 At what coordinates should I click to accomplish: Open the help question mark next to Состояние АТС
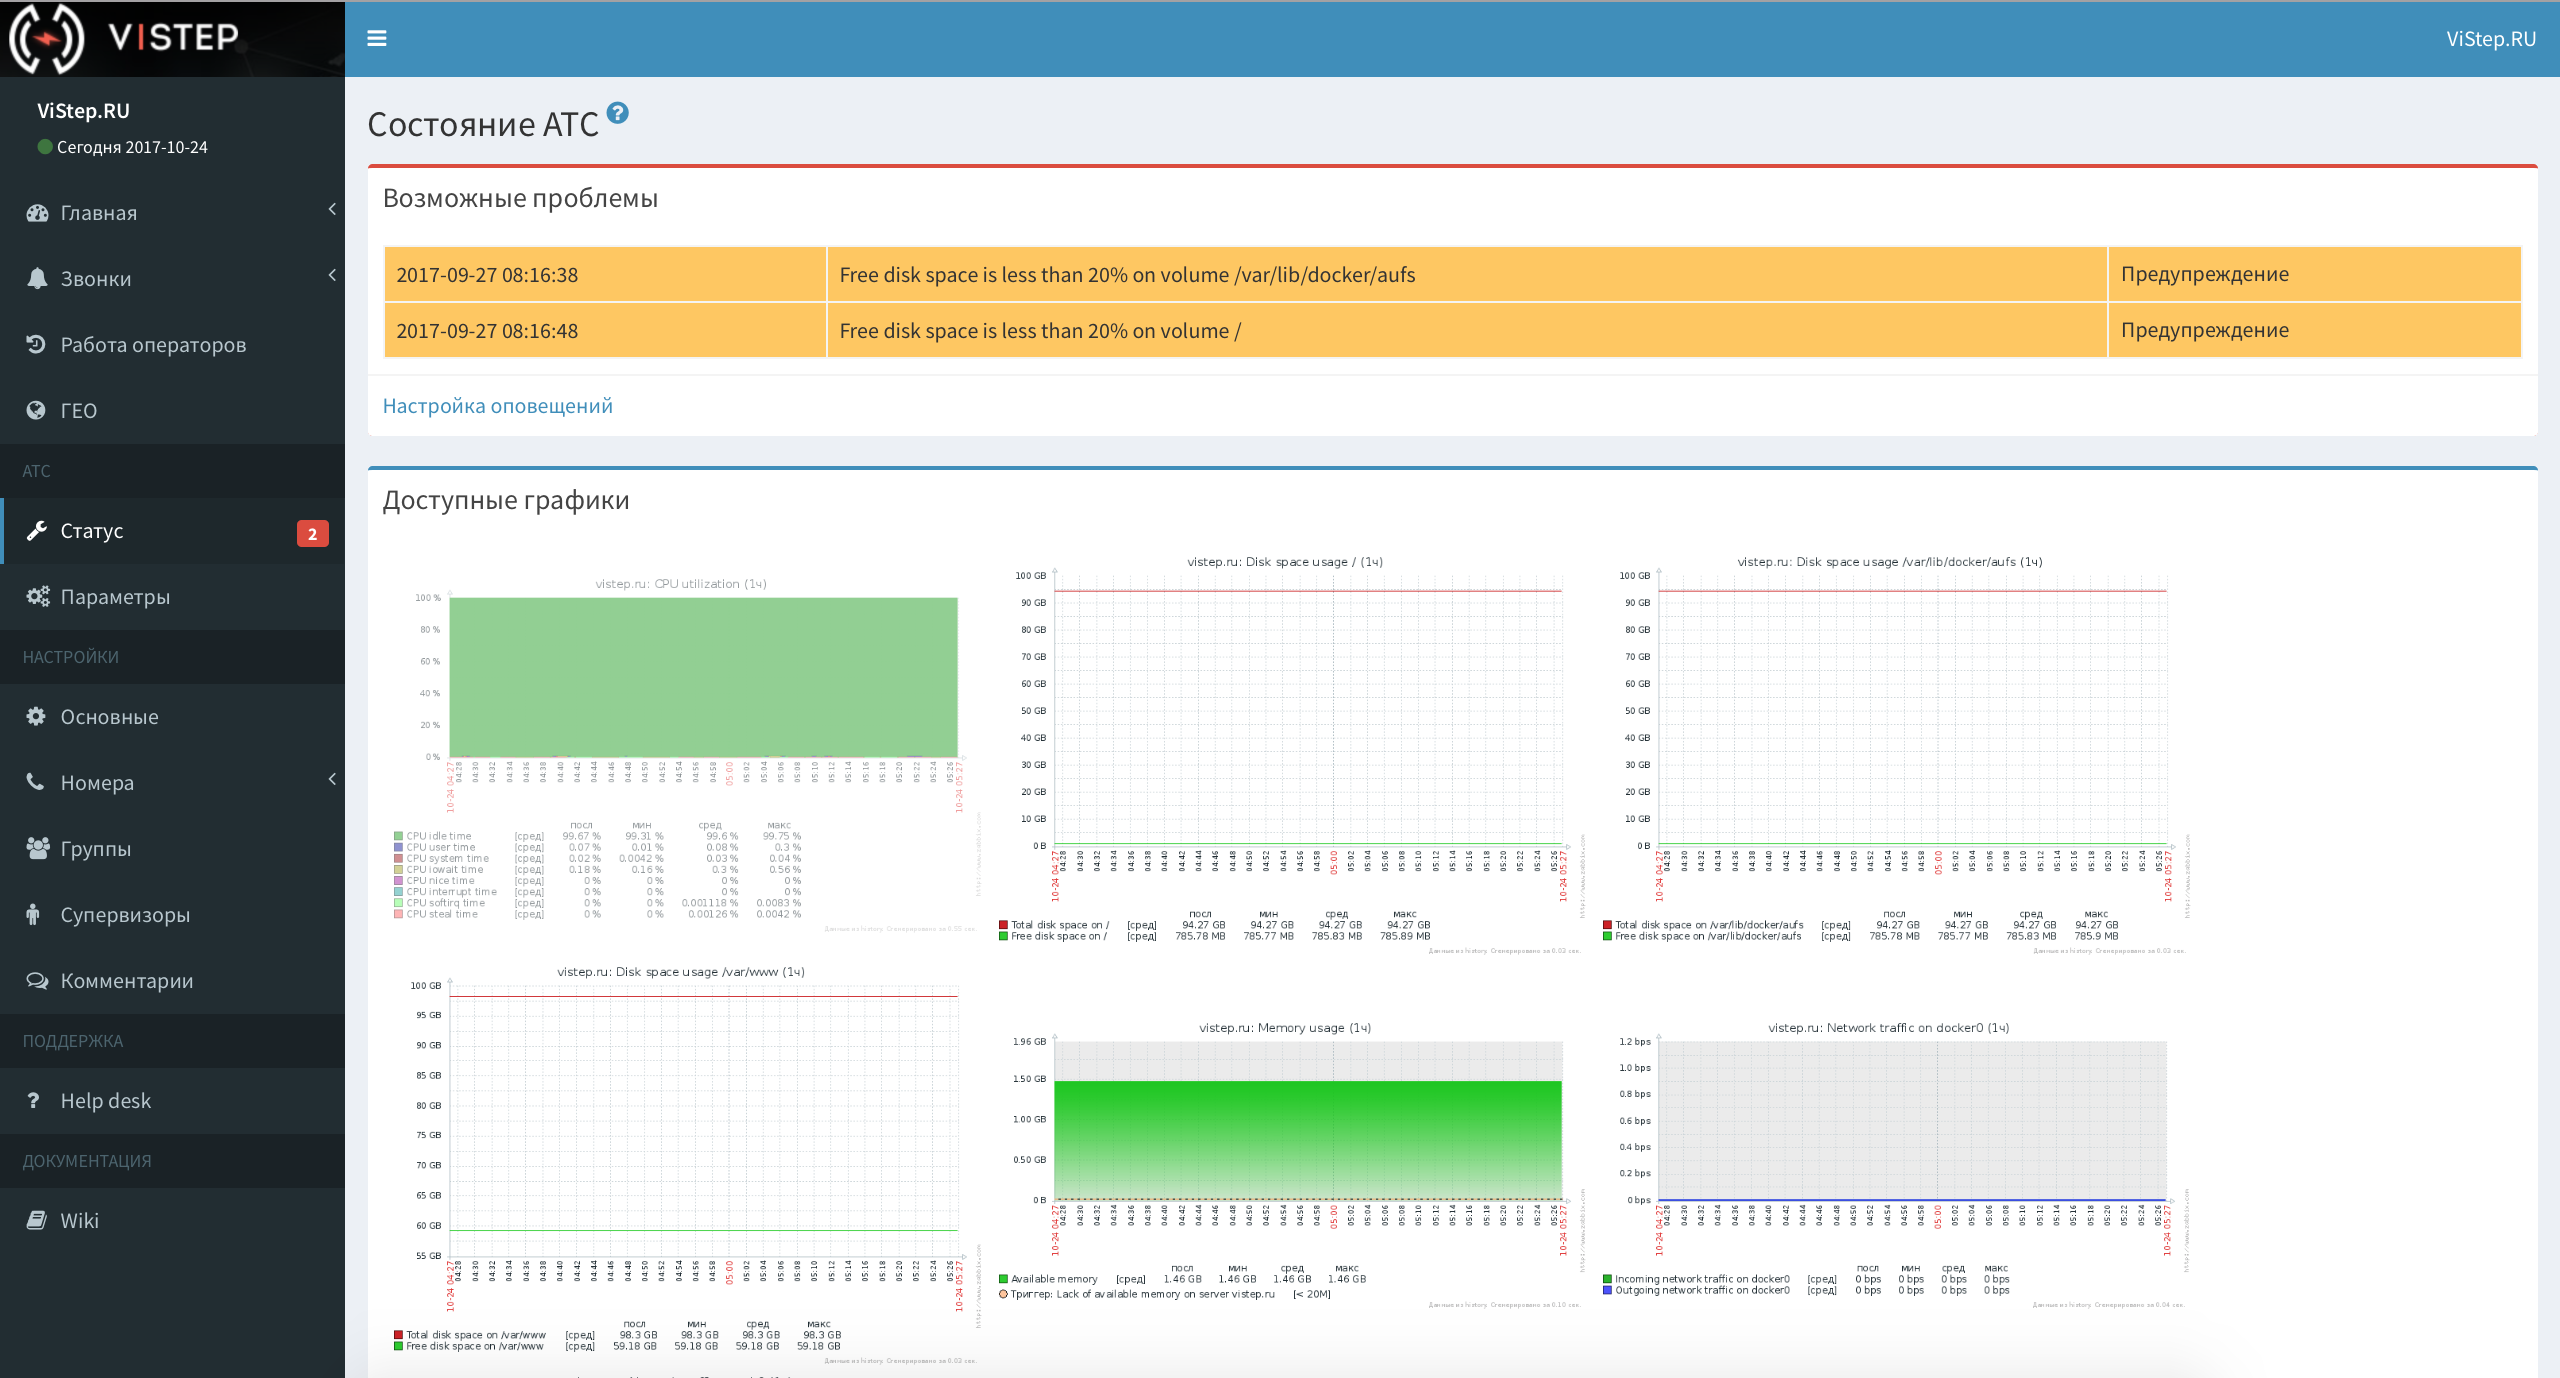pos(618,113)
